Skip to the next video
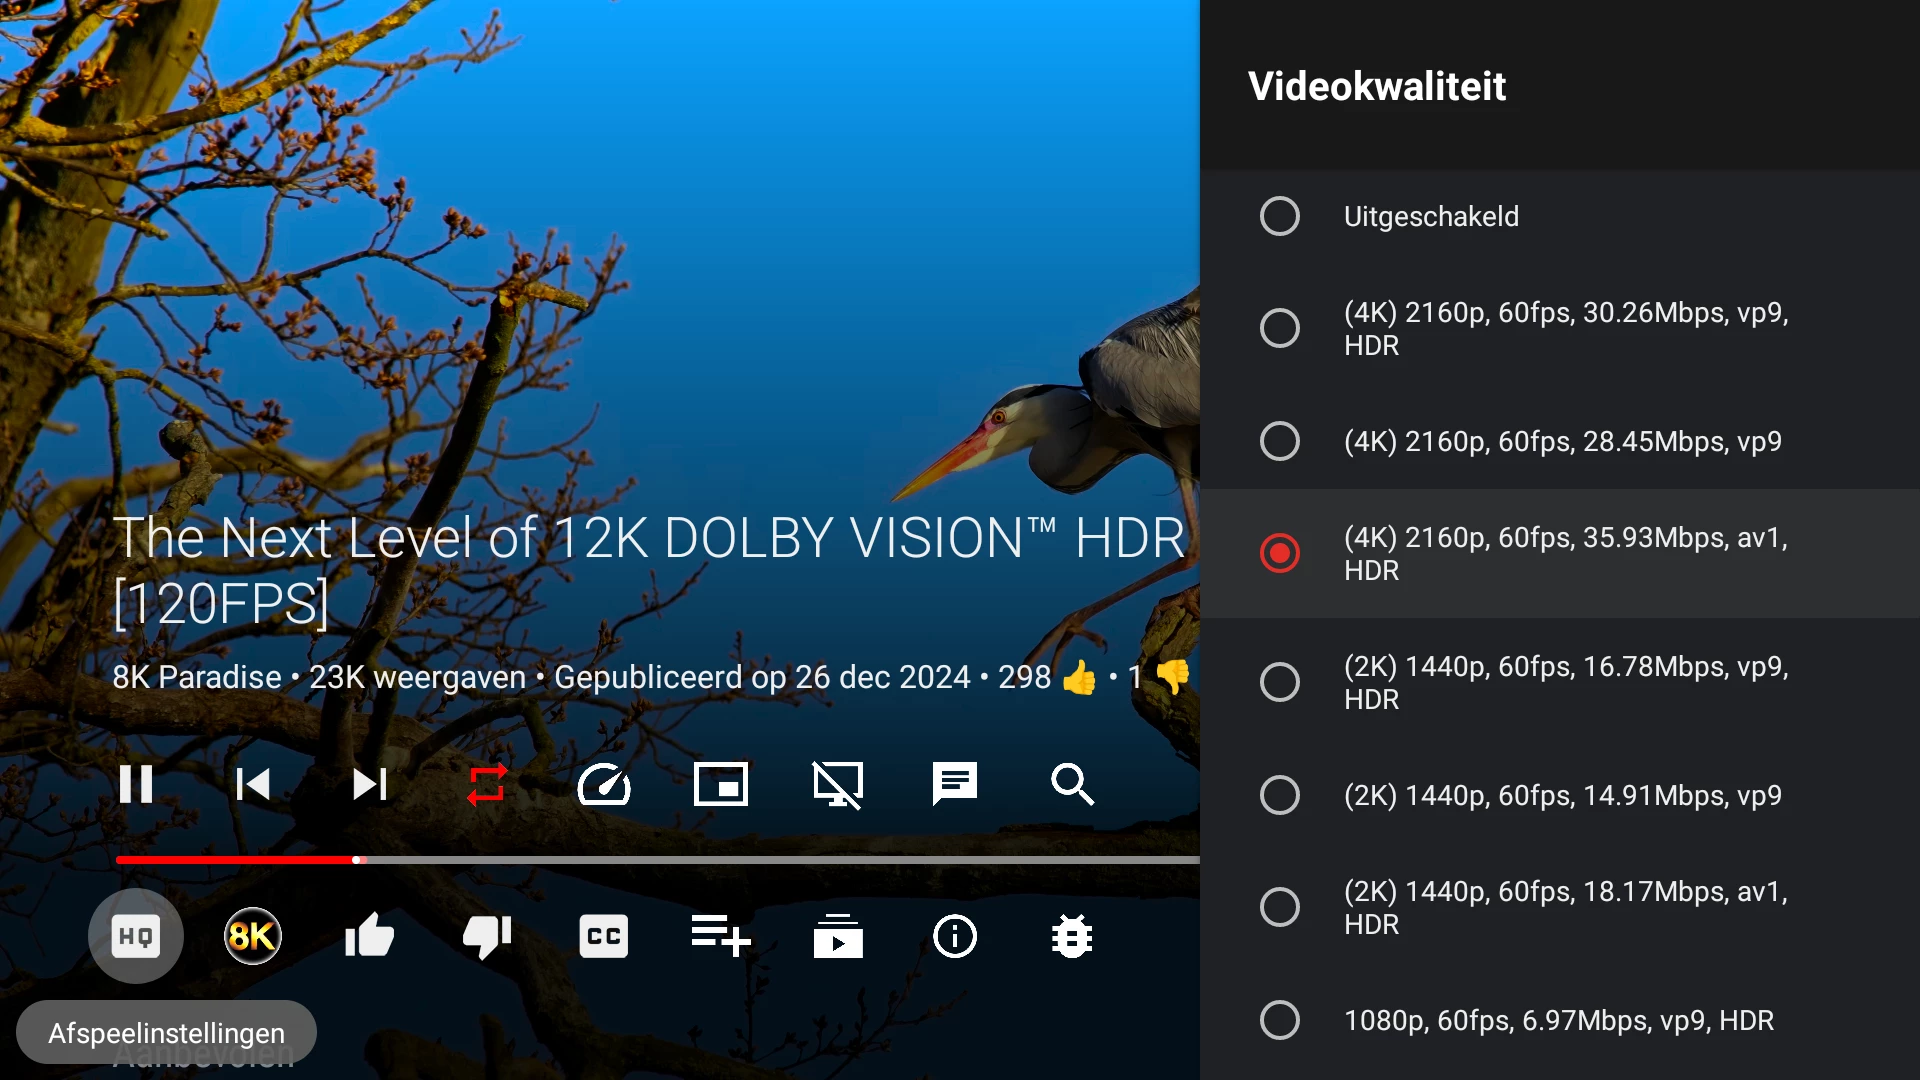 click(x=370, y=785)
